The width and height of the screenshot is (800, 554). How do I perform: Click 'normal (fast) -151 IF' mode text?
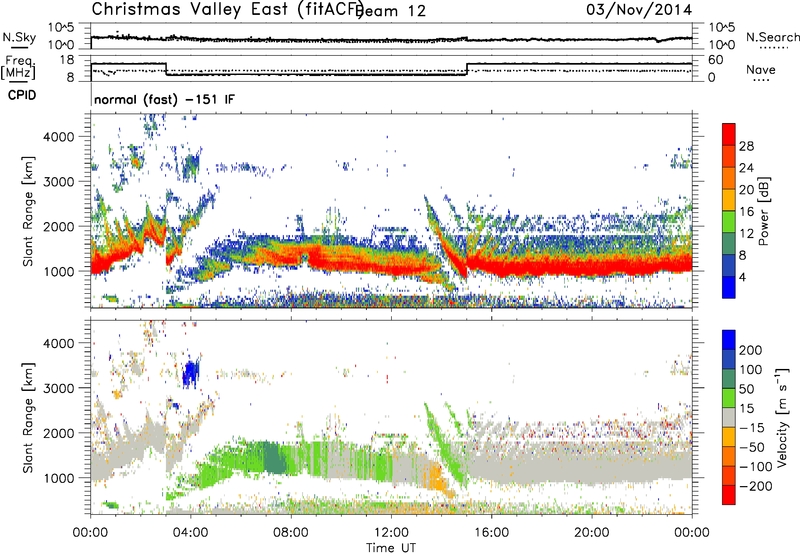coord(164,99)
